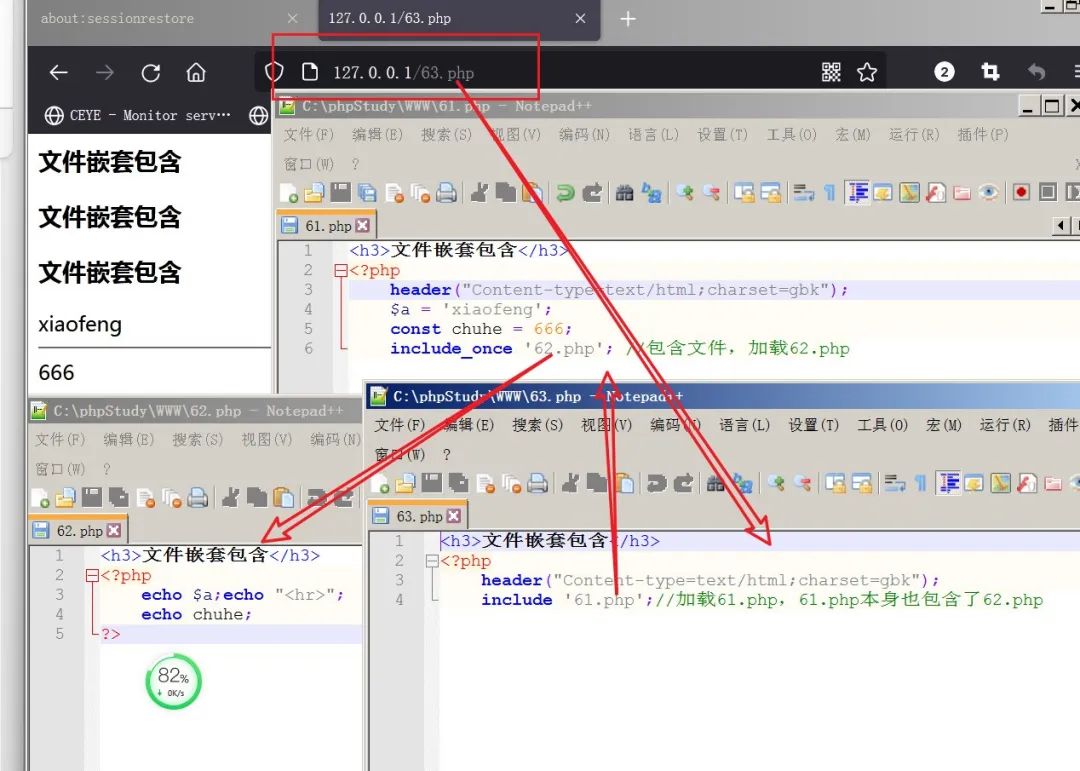Image resolution: width=1080 pixels, height=771 pixels.
Task: Open 插件(P) menu in 61.php window
Action: [983, 134]
